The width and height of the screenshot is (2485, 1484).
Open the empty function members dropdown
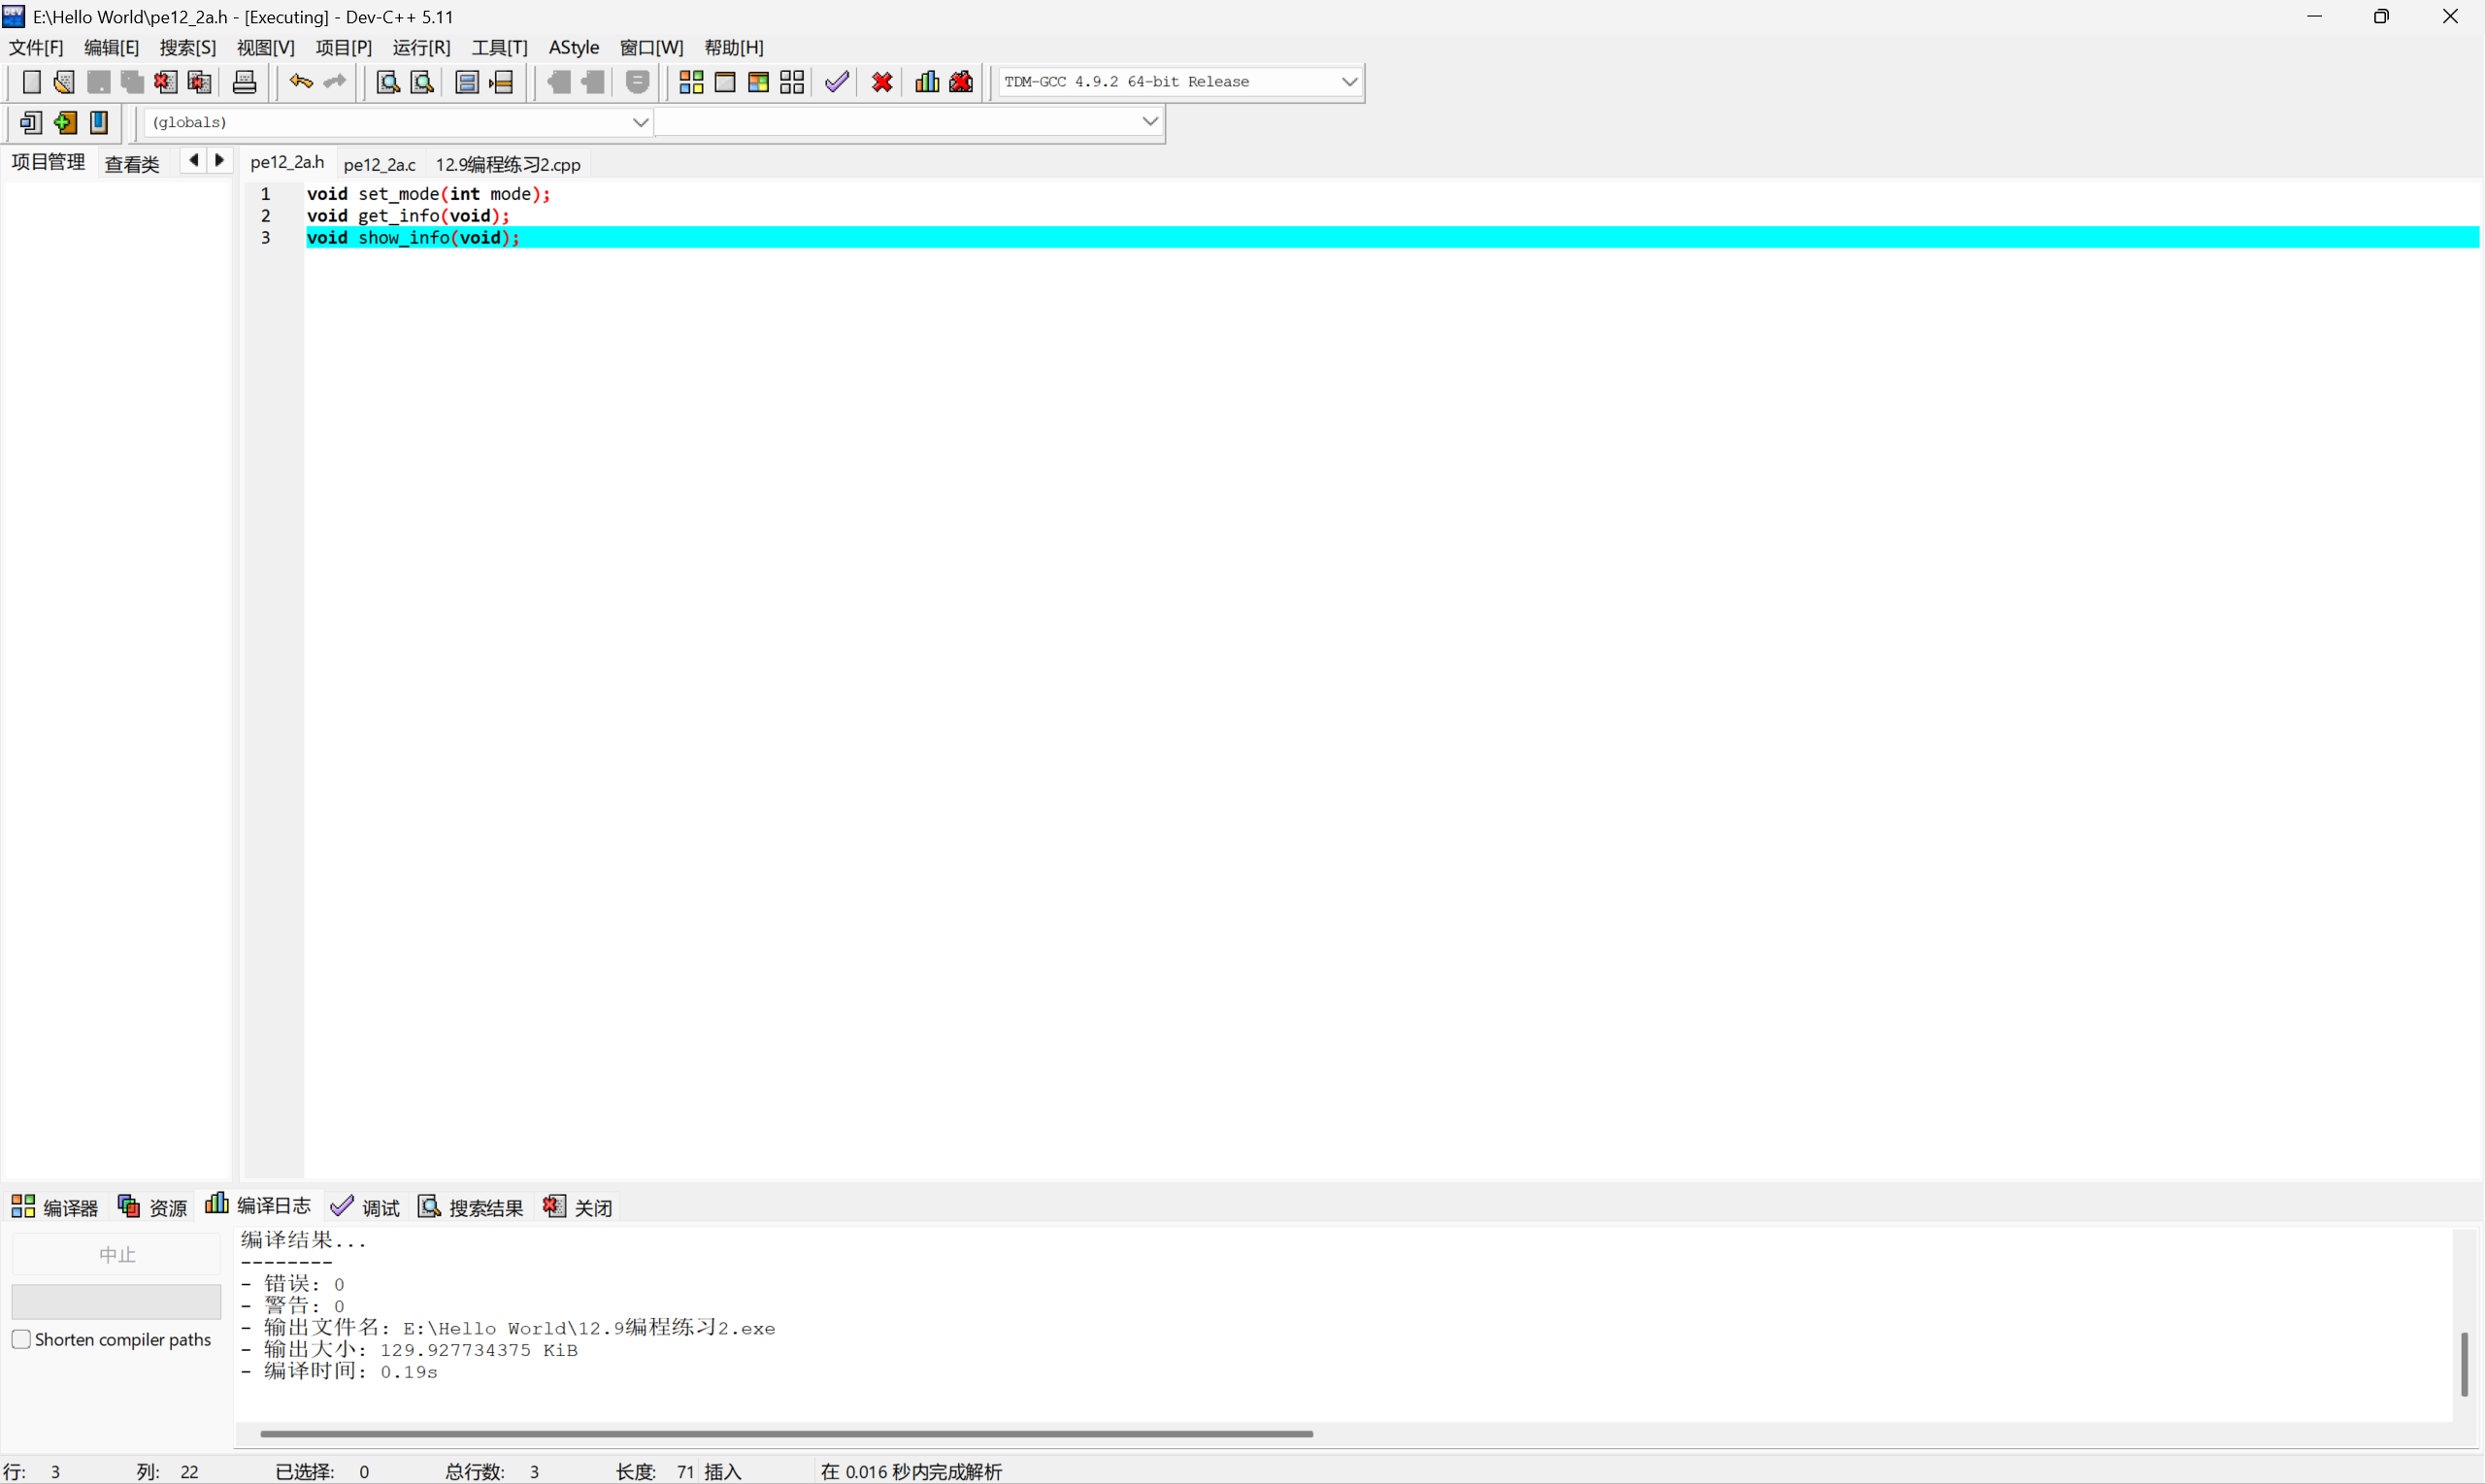pyautogui.click(x=1149, y=122)
